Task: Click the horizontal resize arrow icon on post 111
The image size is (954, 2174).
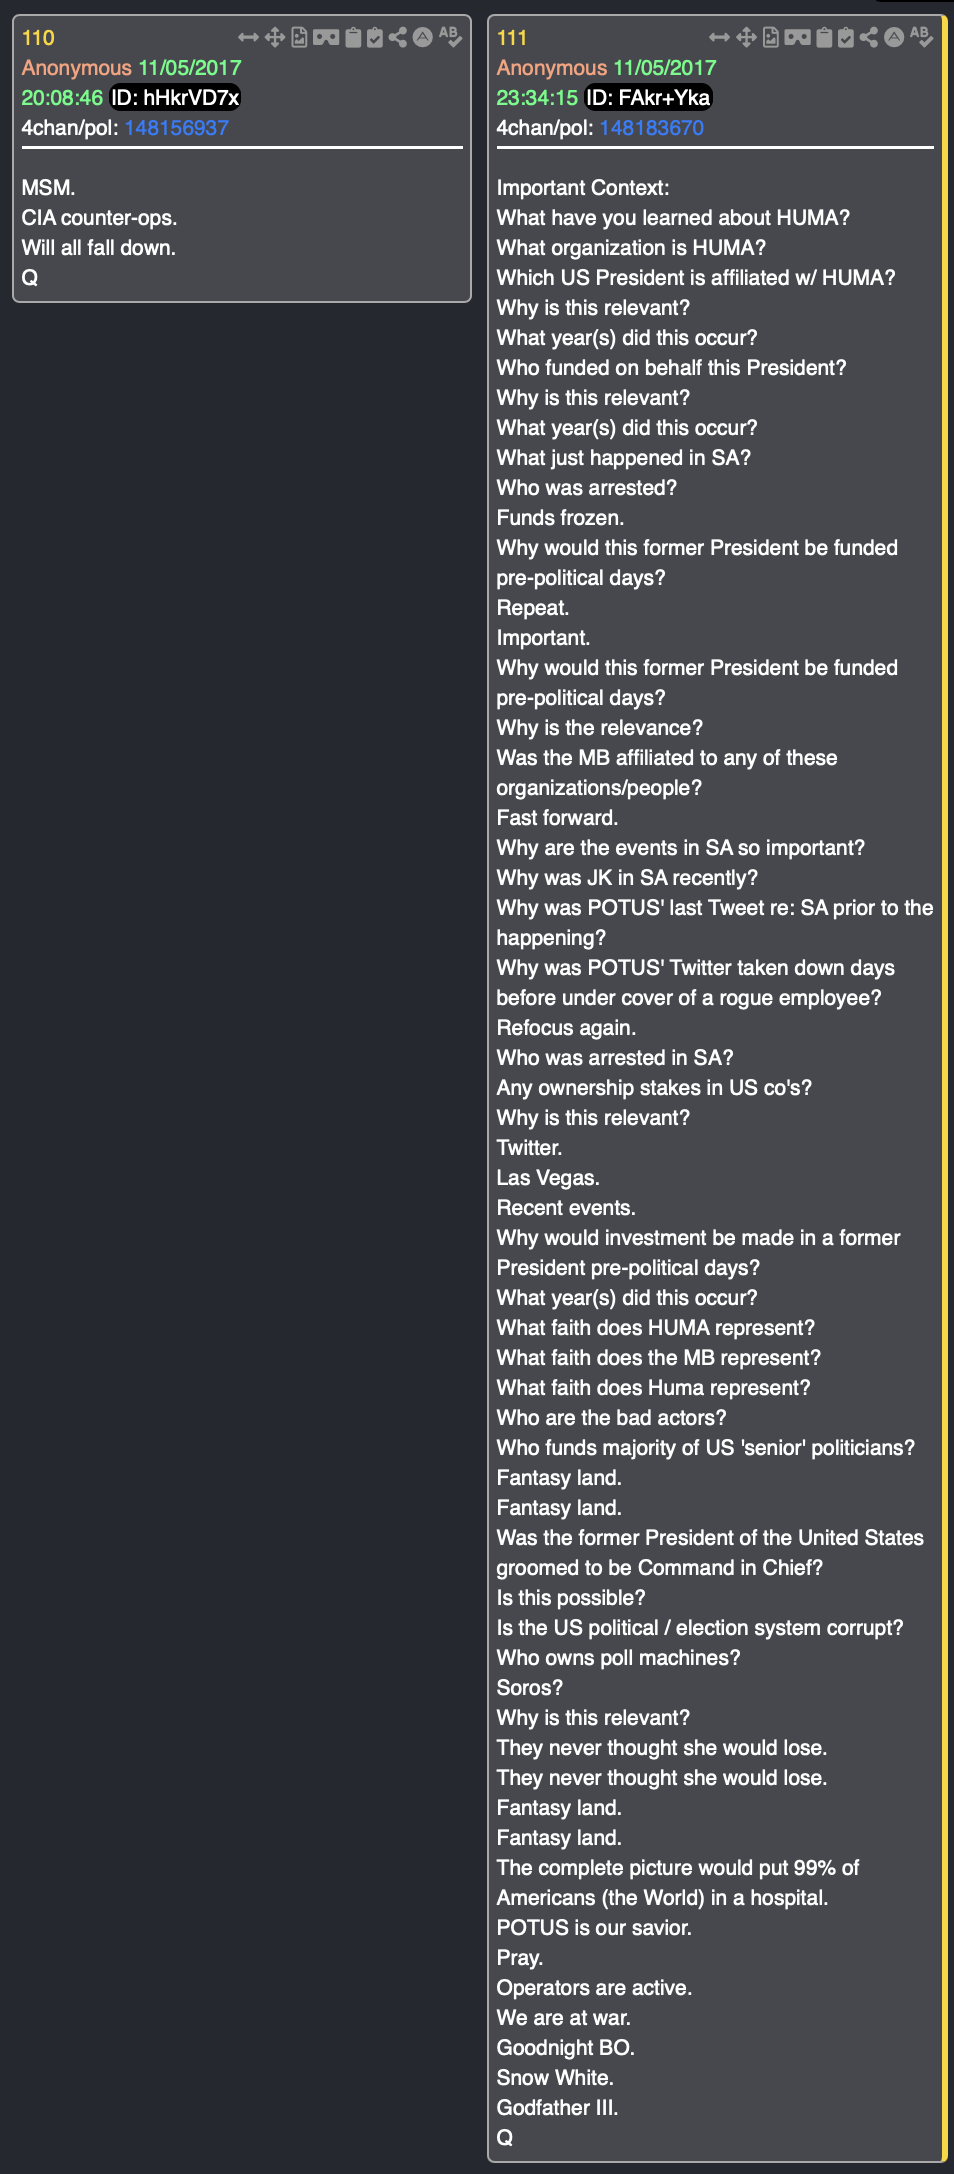Action: 719,38
